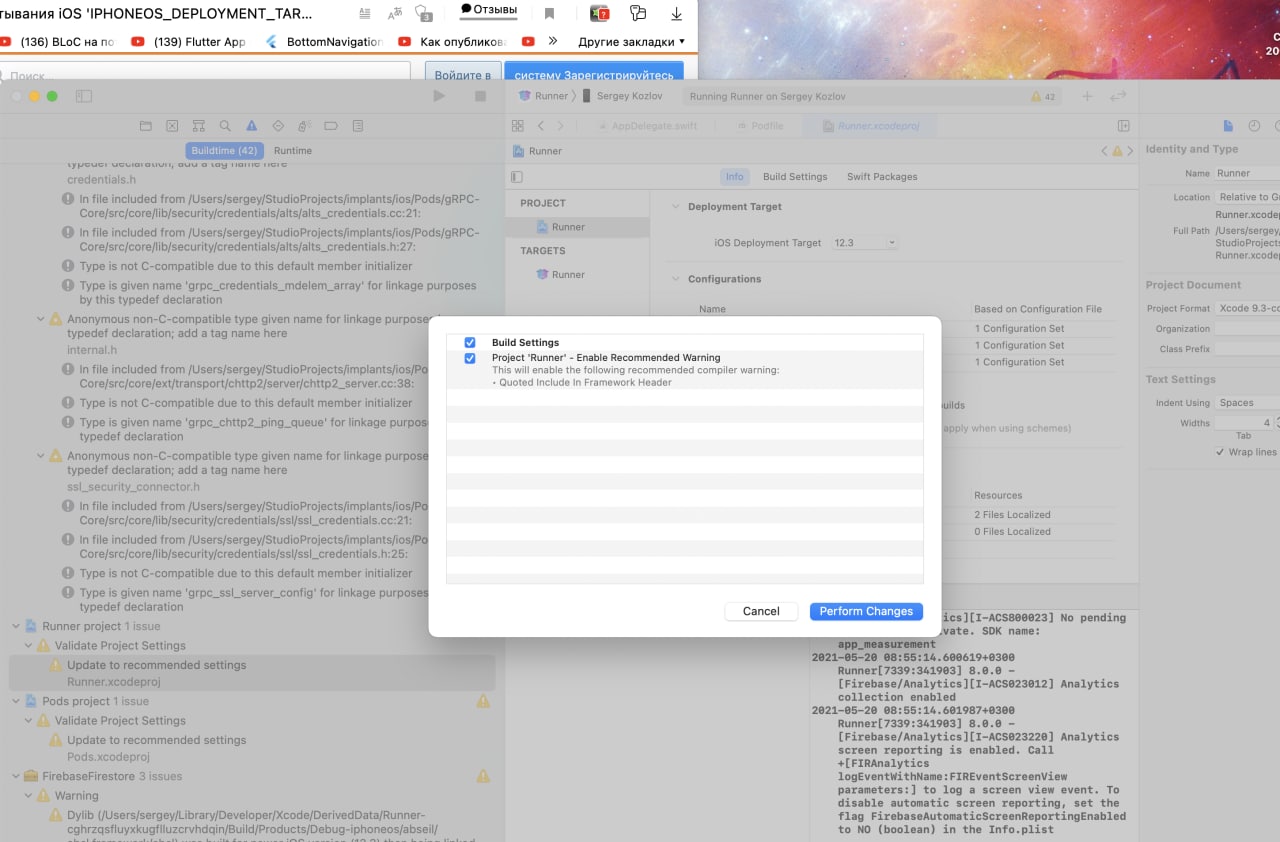Open the Podfile editor tab

coord(758,126)
